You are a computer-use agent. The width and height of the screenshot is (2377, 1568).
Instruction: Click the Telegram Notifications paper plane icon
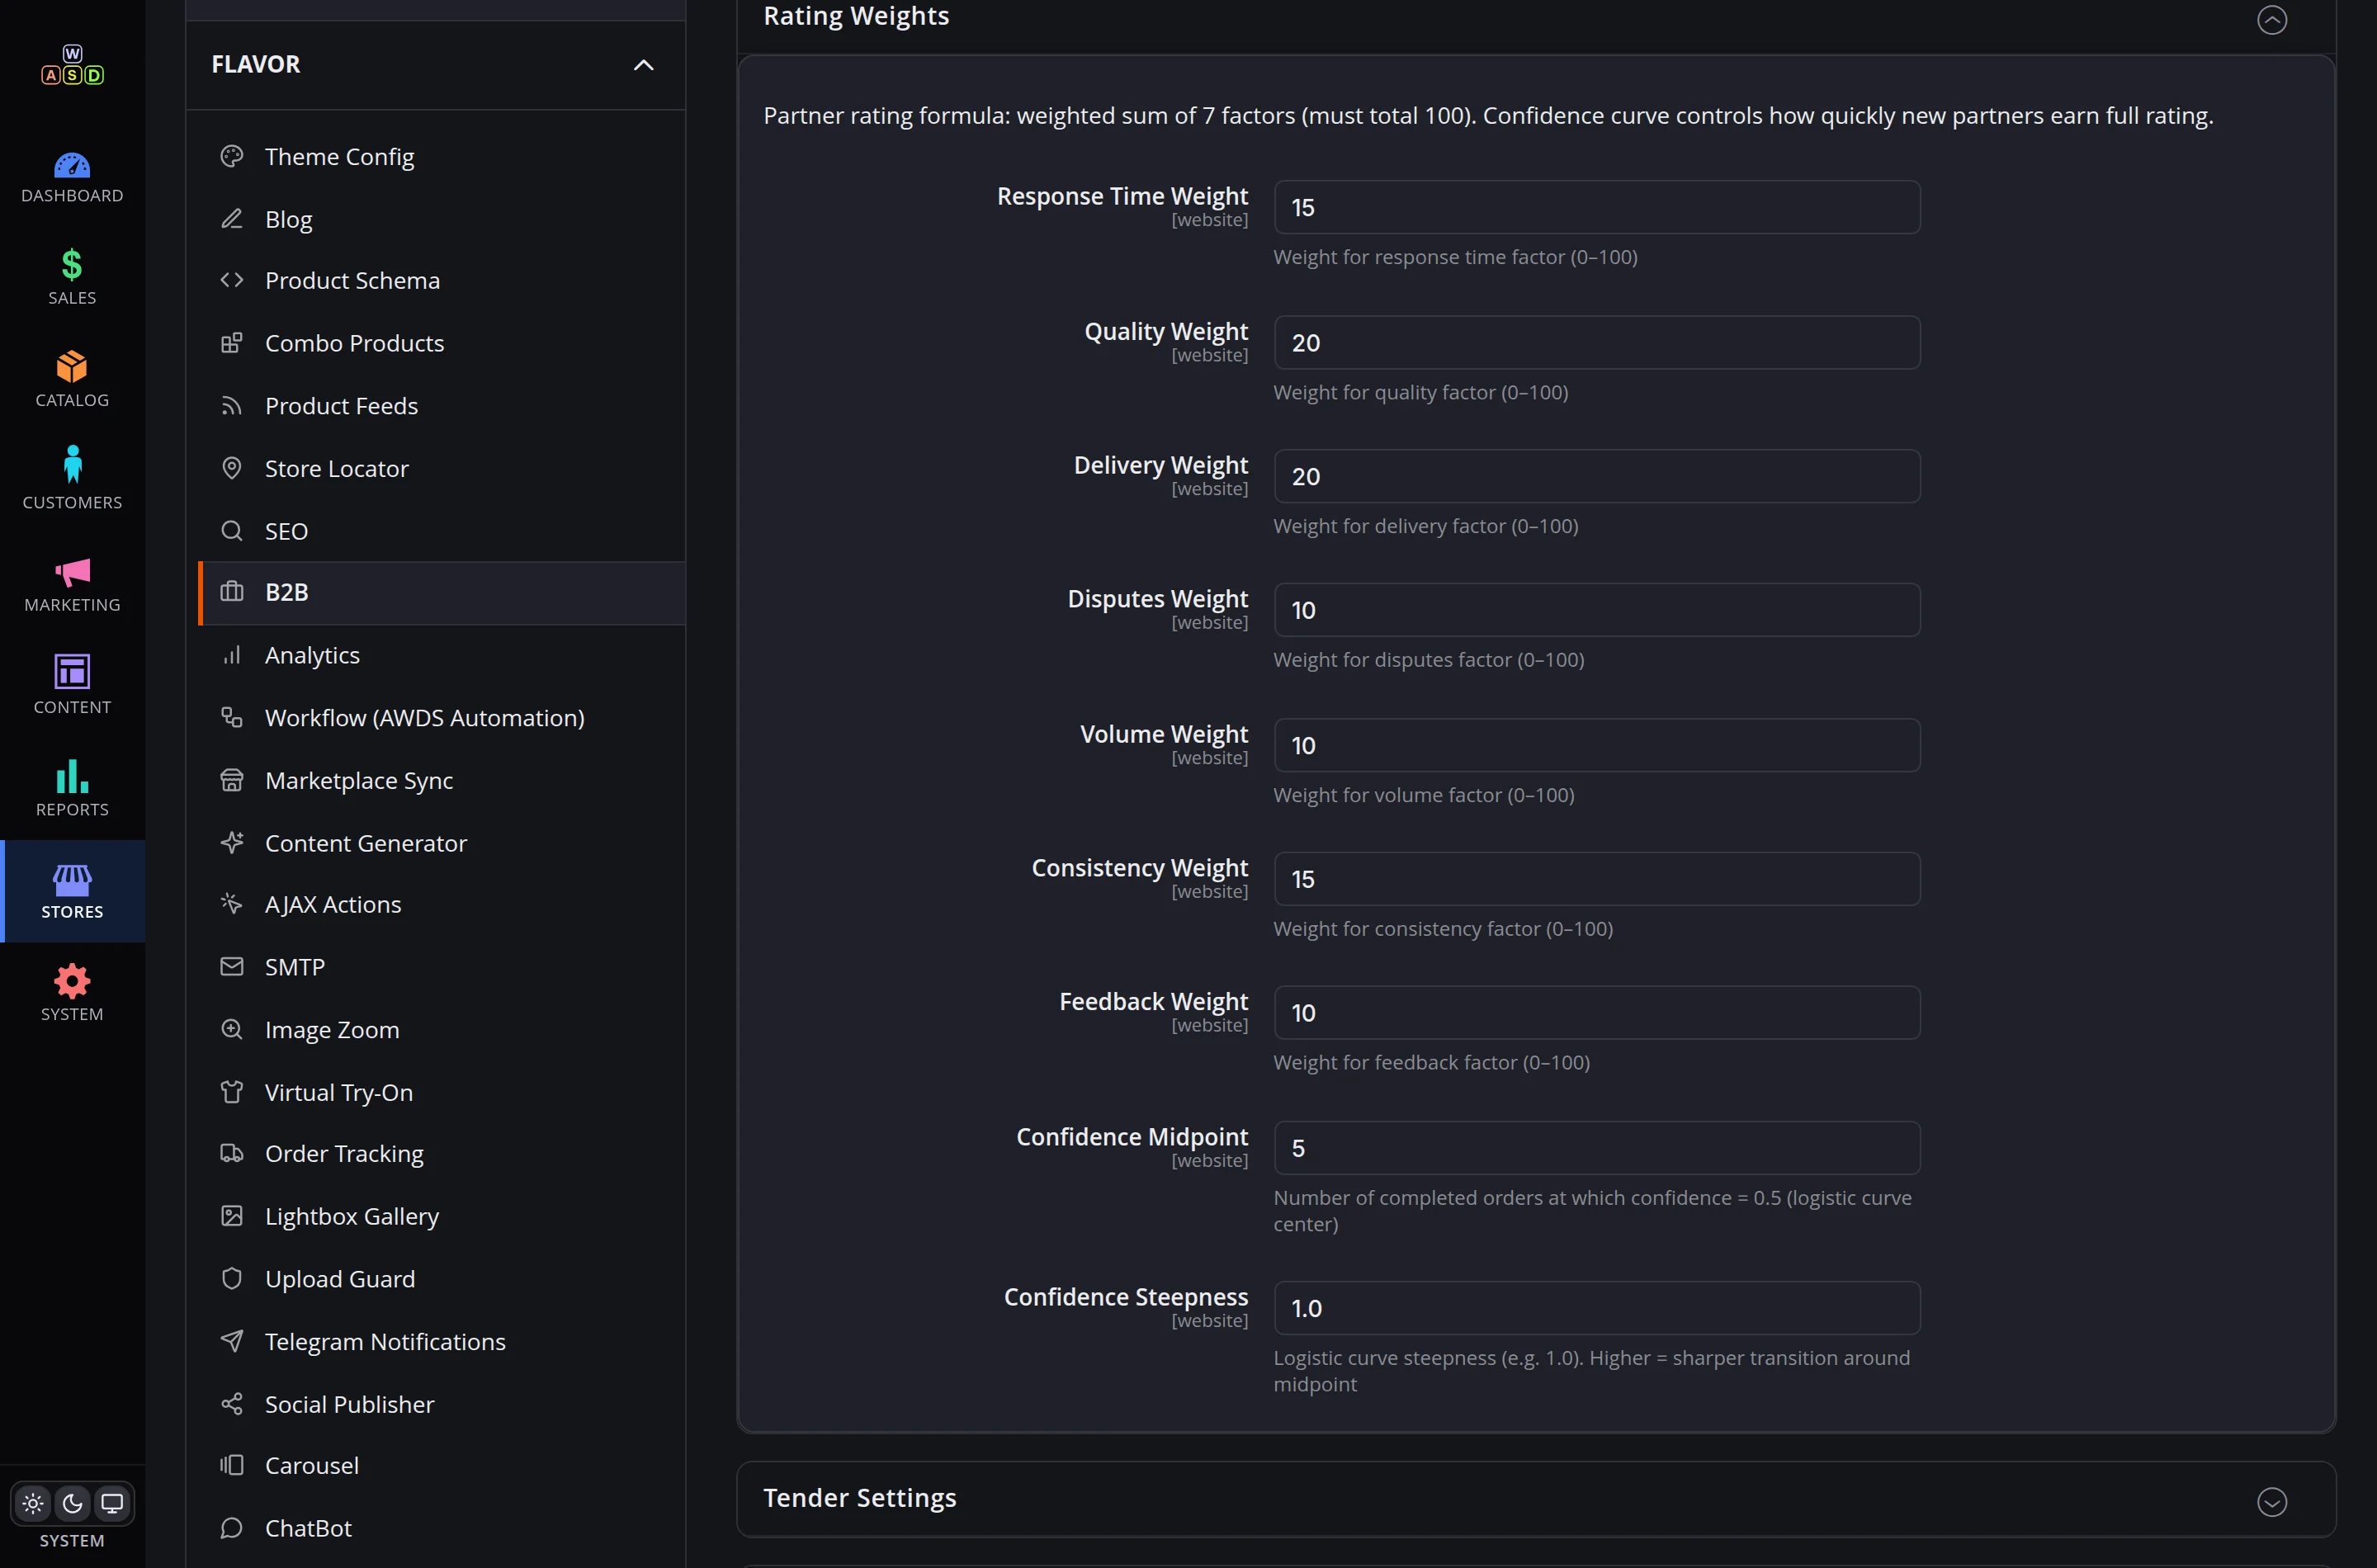[232, 1341]
